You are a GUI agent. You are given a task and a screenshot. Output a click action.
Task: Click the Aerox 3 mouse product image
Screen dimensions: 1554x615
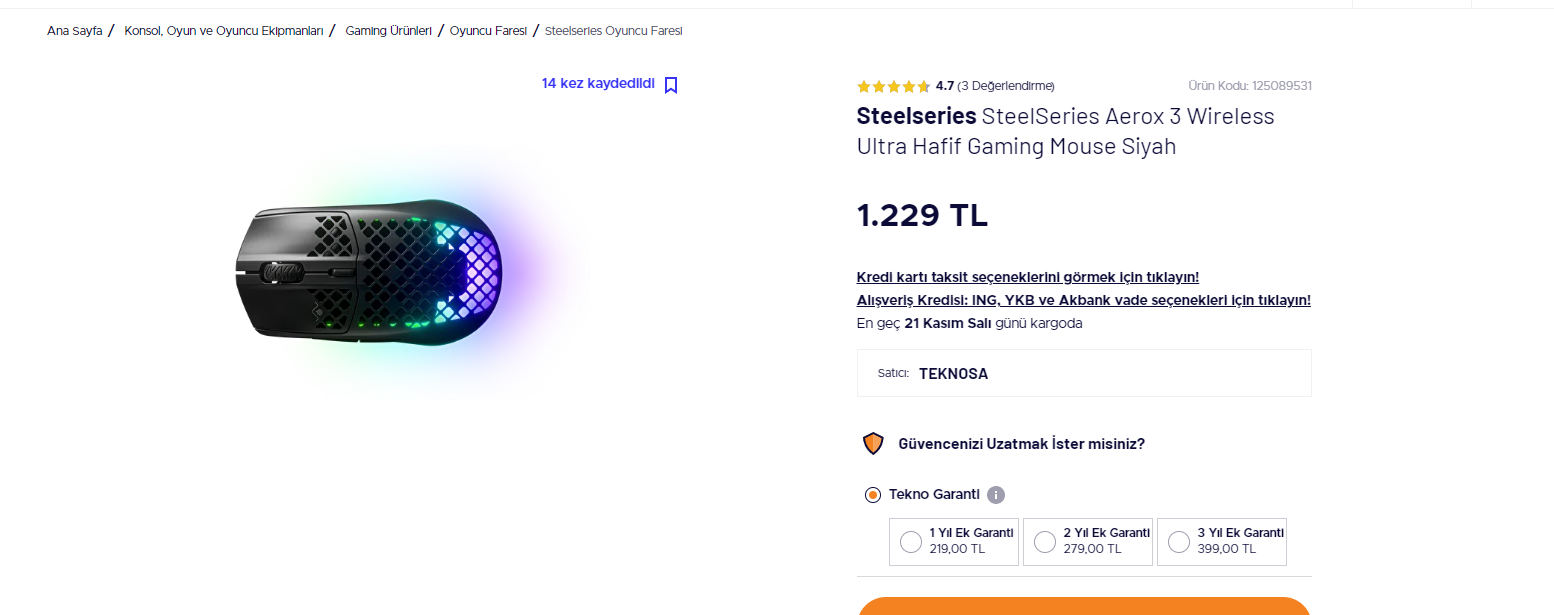368,271
